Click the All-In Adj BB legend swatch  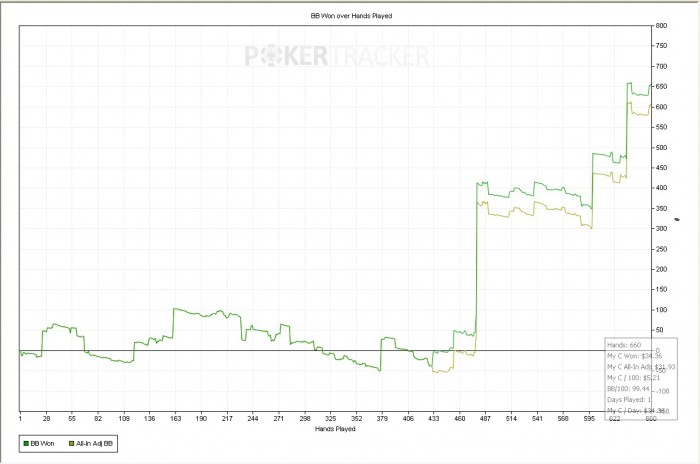point(71,443)
